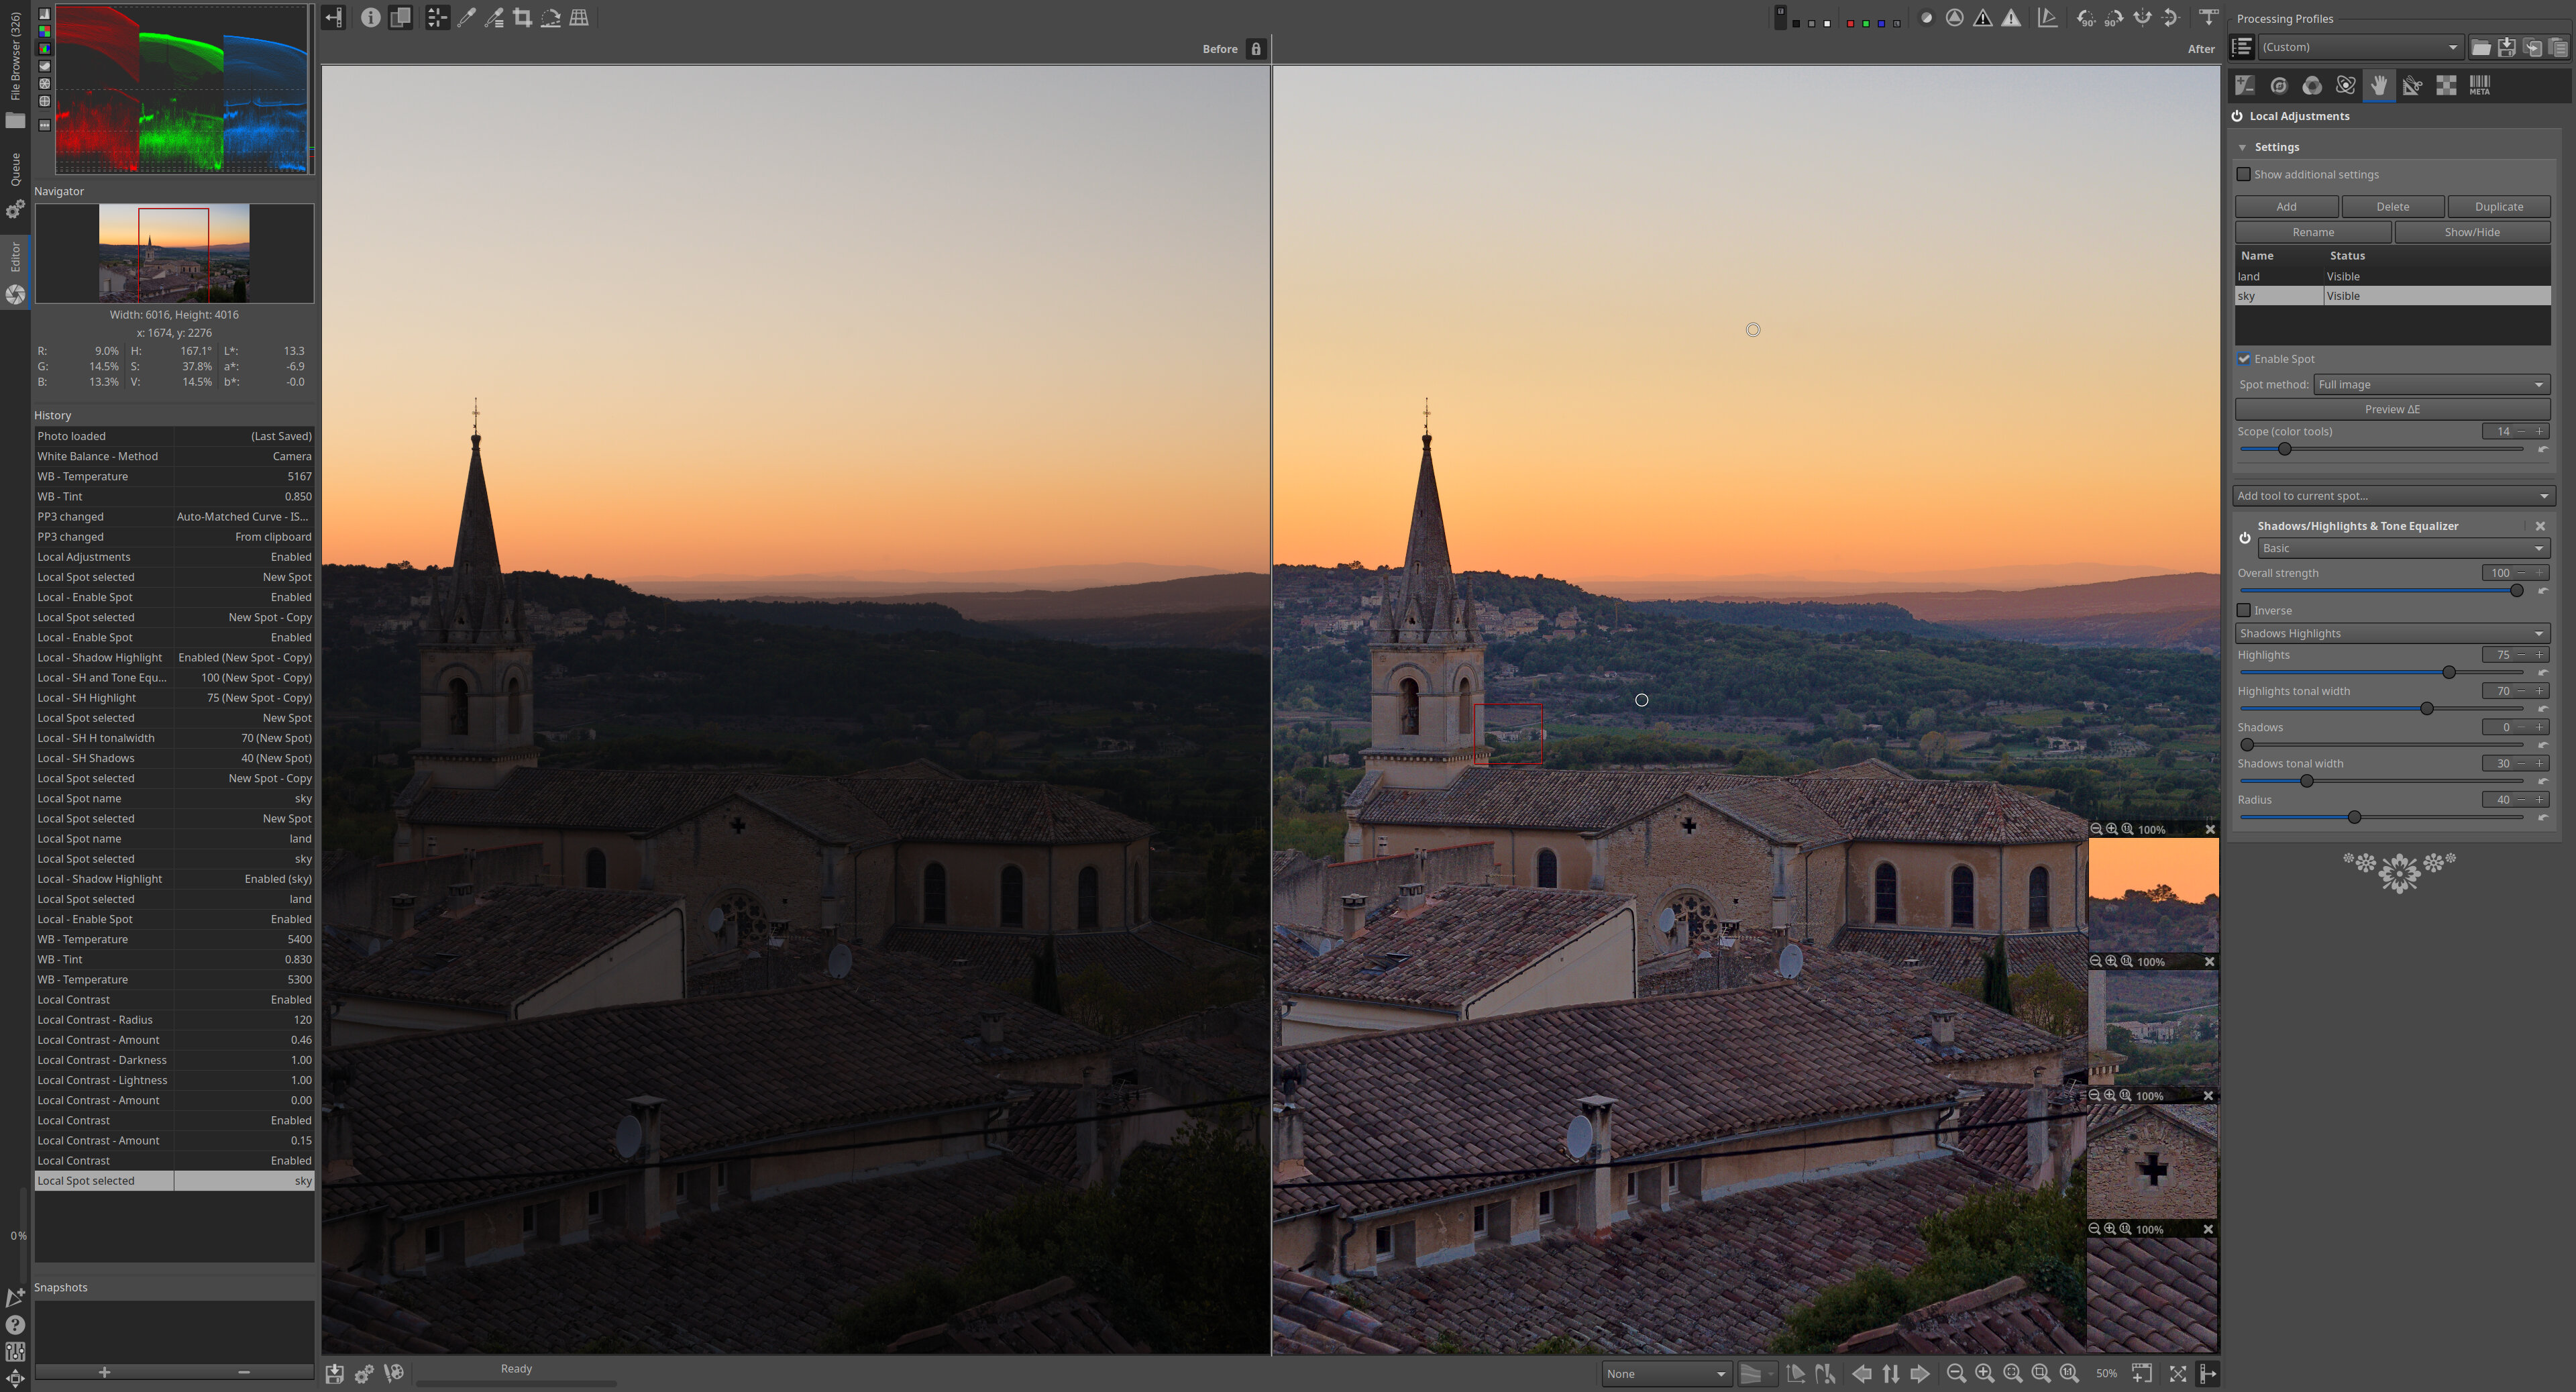The image size is (2576, 1392).
Task: Click the Duplicate button in Settings panel
Action: (x=2497, y=206)
